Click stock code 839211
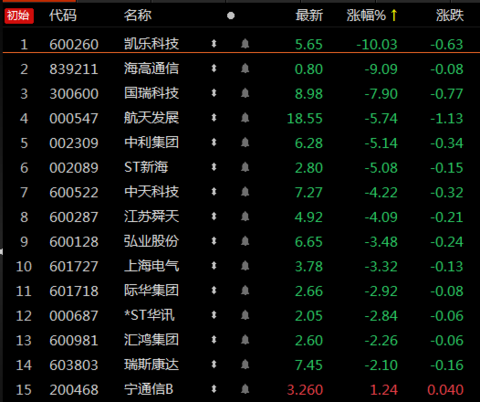The image size is (480, 402). pyautogui.click(x=74, y=69)
